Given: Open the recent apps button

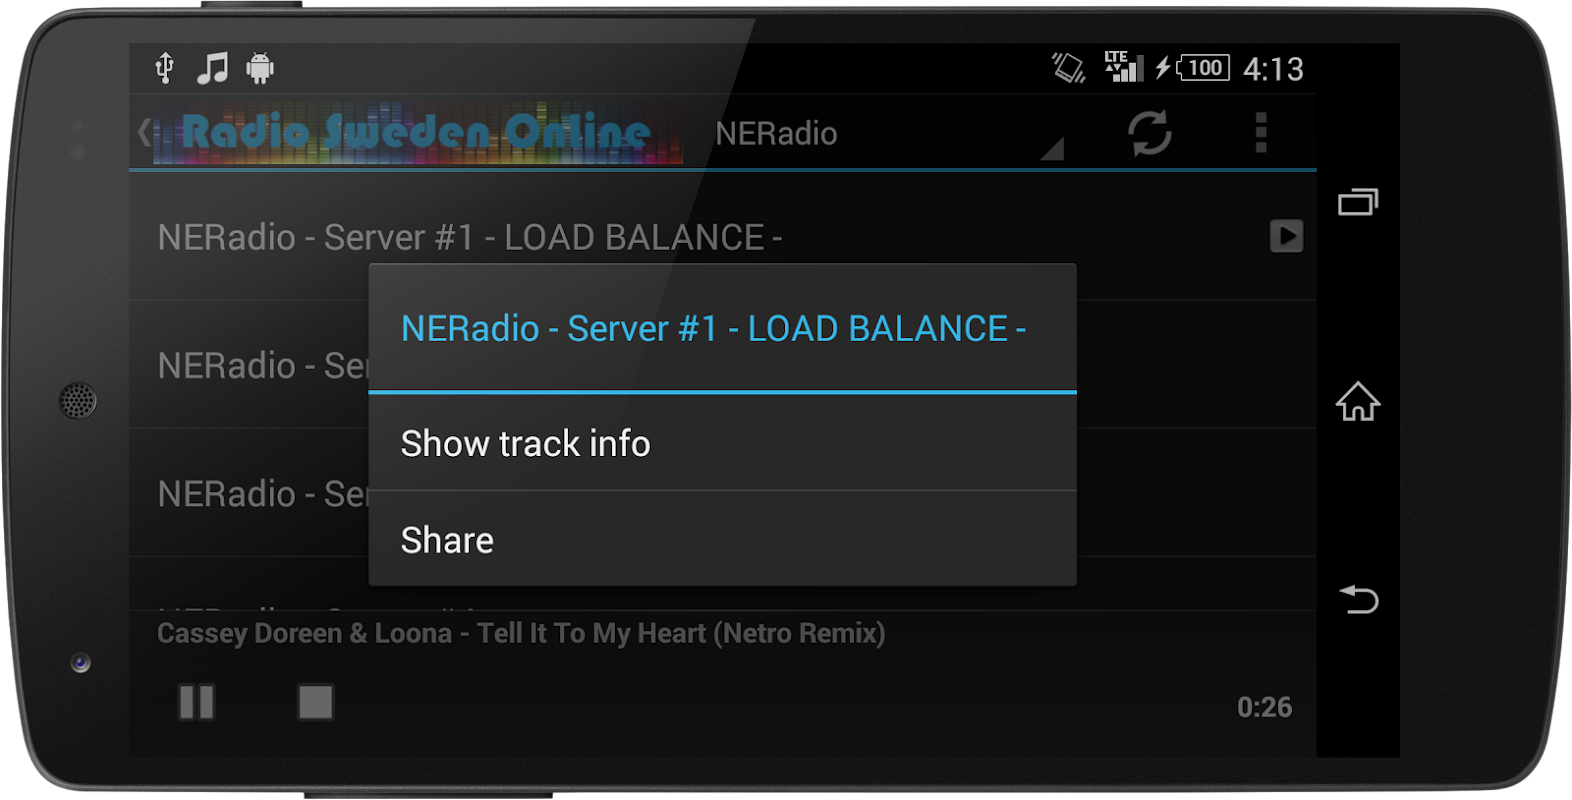Looking at the screenshot, I should pyautogui.click(x=1358, y=202).
